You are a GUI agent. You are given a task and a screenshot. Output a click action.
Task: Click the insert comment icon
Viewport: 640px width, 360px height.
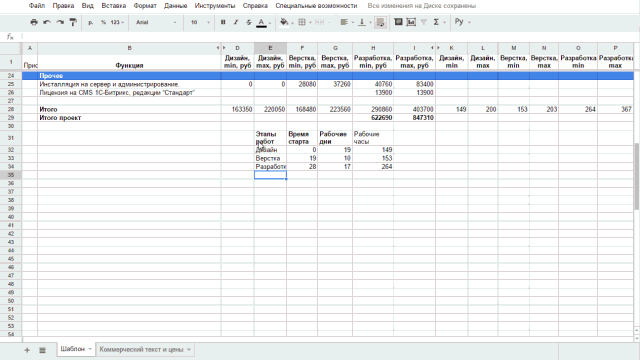pyautogui.click(x=398, y=22)
